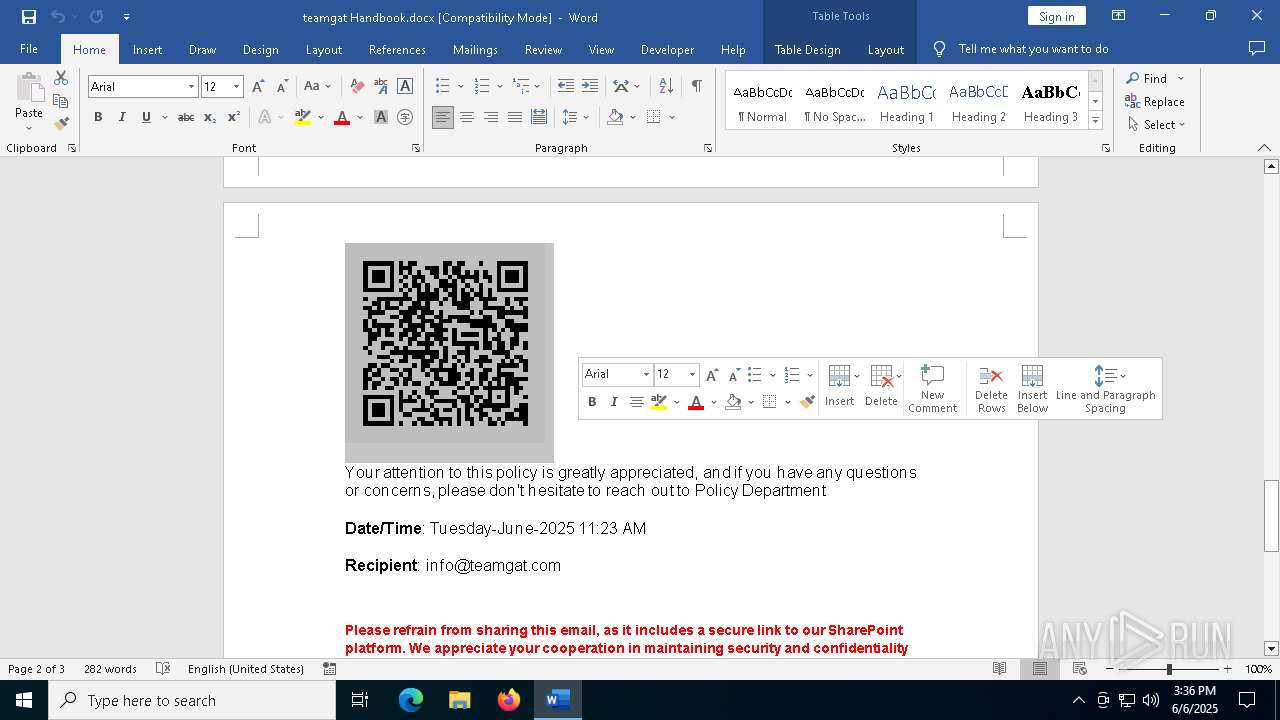Switch to the Layout tab next to Design
This screenshot has width=1280, height=720.
(x=323, y=49)
